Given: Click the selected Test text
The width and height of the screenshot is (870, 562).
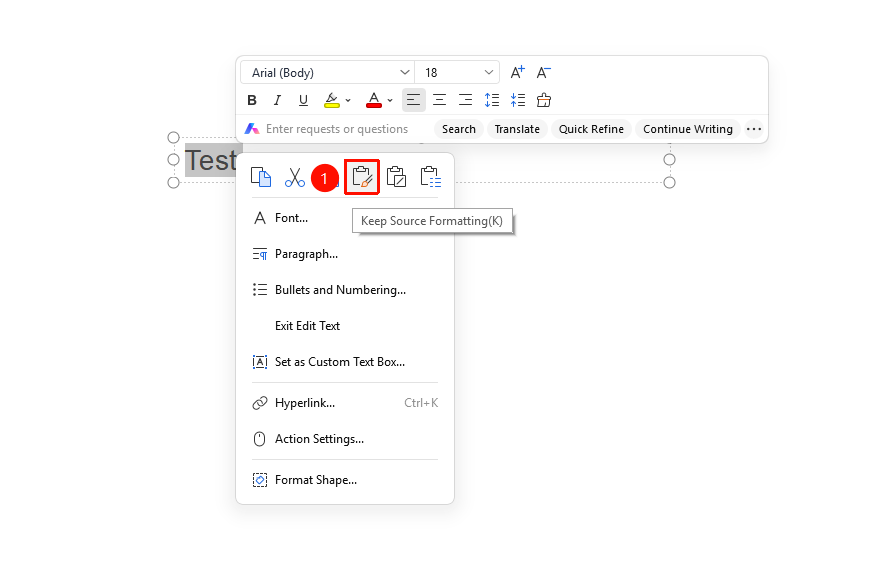Looking at the screenshot, I should pos(210,160).
